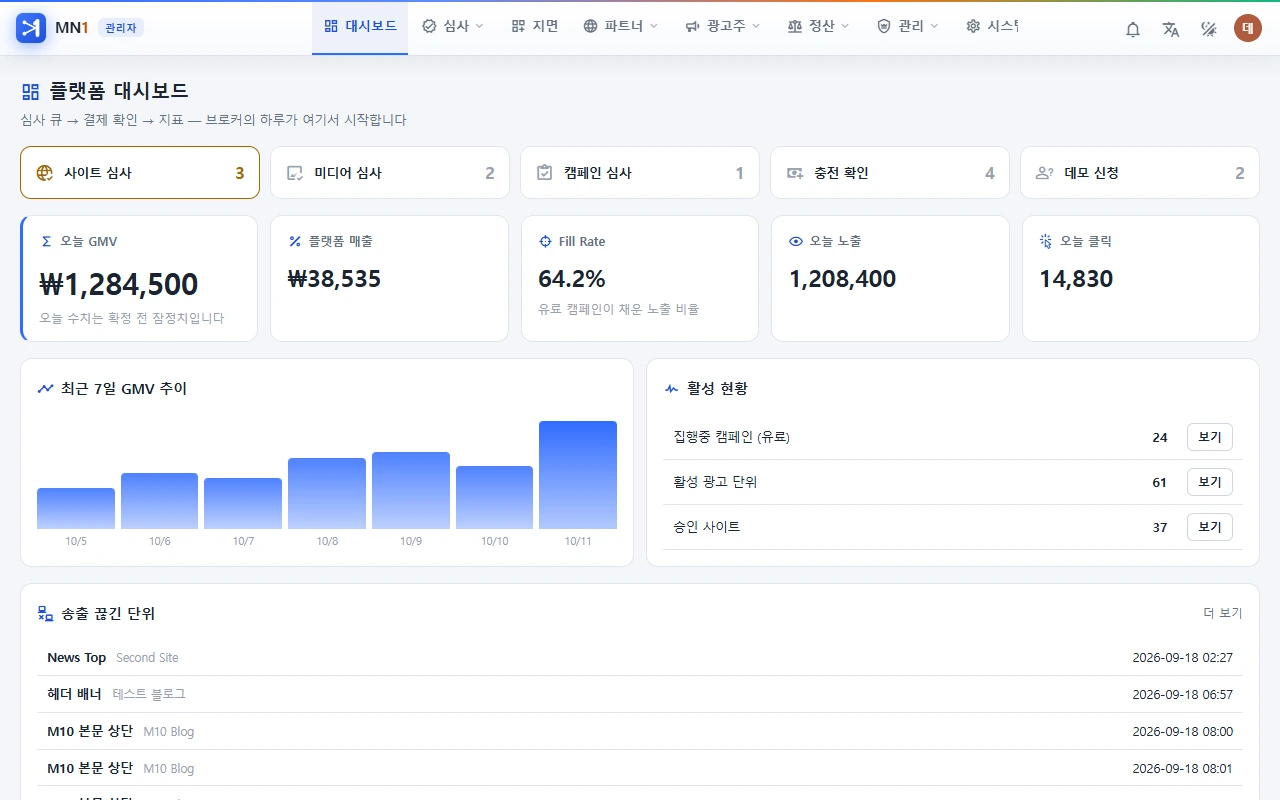
Task: Open the 미디어 심사 queue card
Action: (390, 173)
